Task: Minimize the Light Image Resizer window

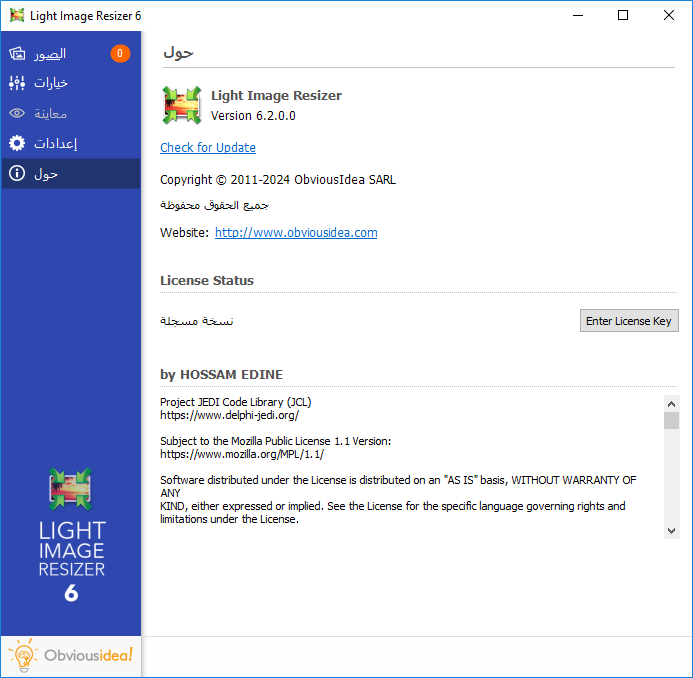Action: click(x=578, y=15)
